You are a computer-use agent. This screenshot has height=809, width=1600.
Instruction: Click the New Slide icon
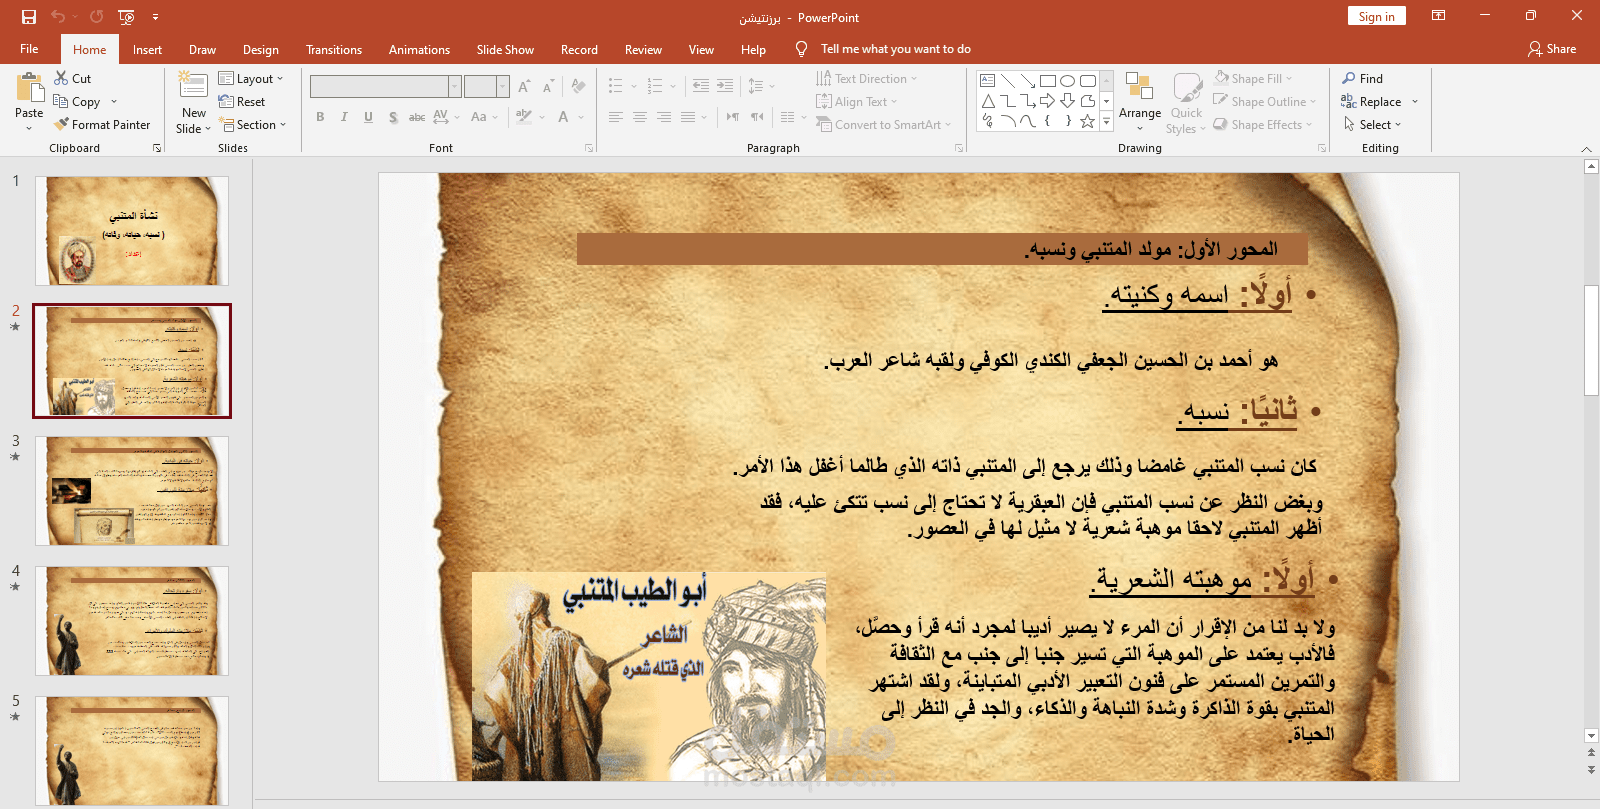click(193, 85)
